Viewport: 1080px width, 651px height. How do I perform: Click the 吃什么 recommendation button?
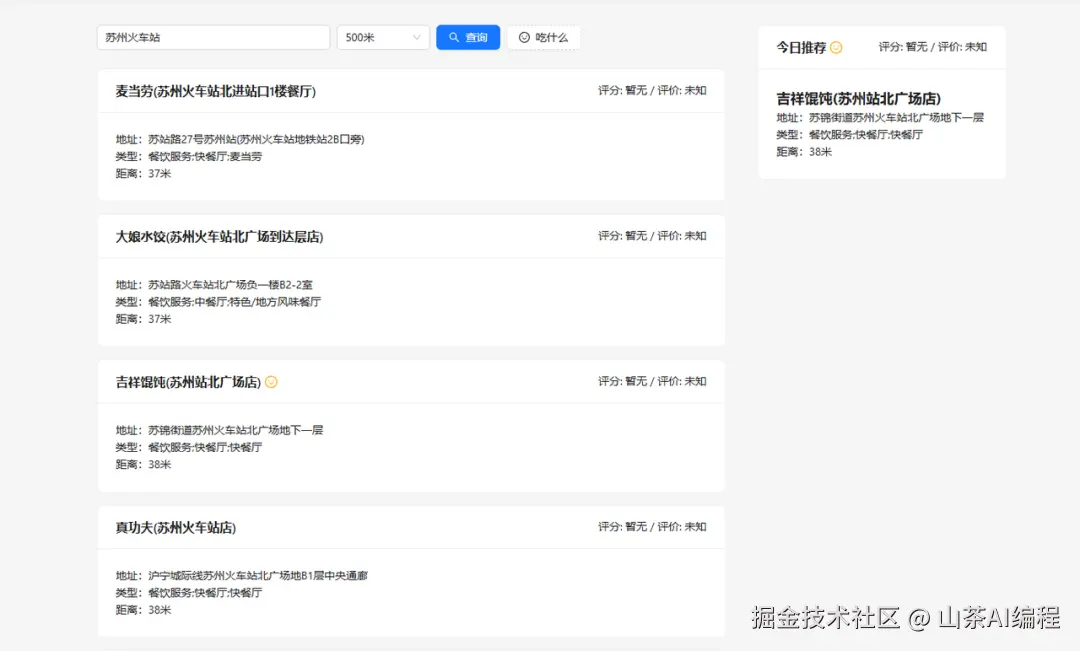543,36
